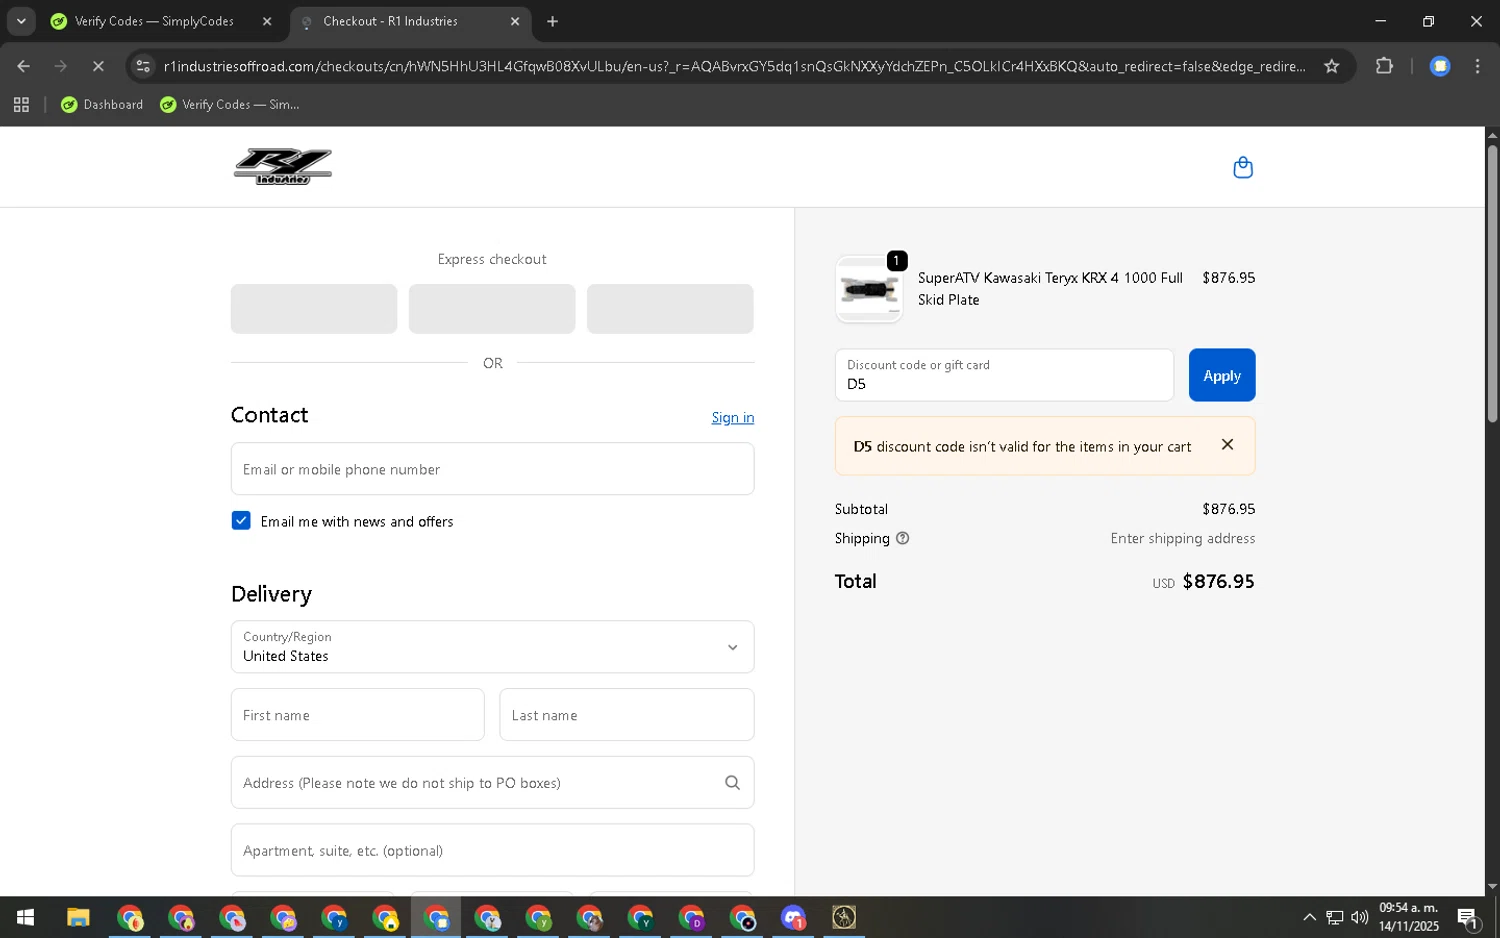1500x938 pixels.
Task: Click the middle express checkout button
Action: tap(492, 308)
